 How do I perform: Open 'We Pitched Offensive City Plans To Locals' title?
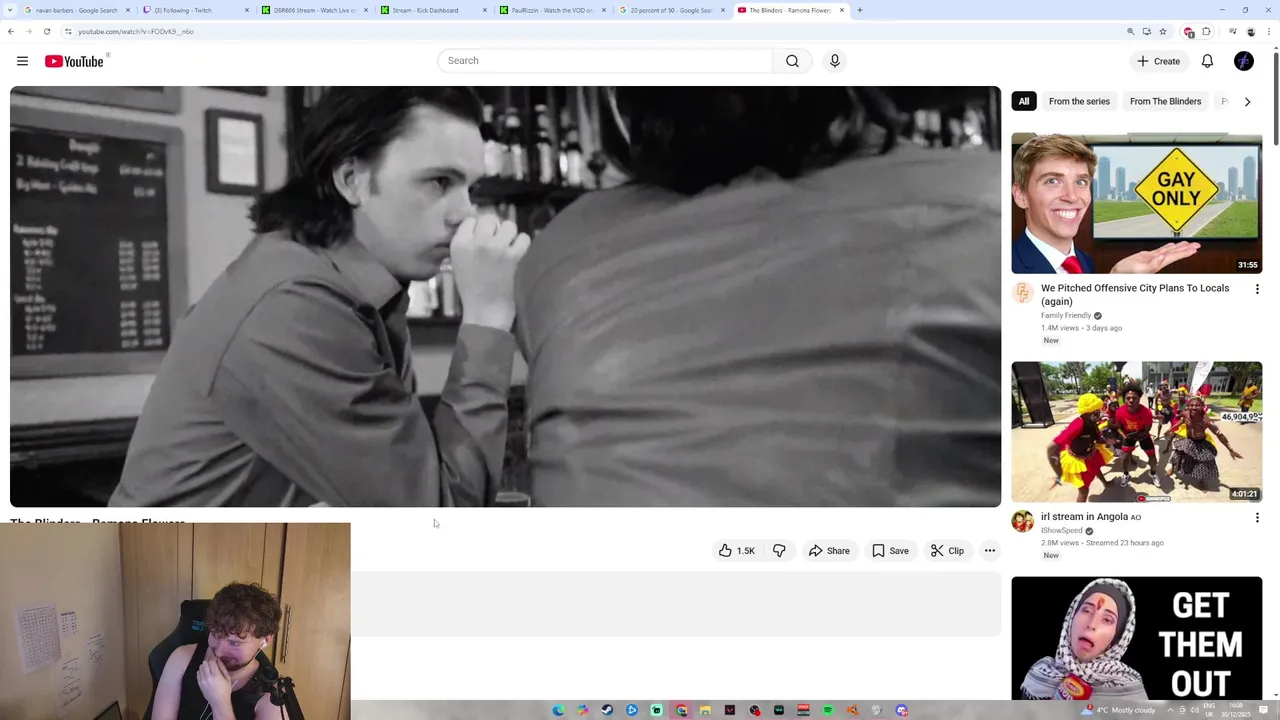1135,295
